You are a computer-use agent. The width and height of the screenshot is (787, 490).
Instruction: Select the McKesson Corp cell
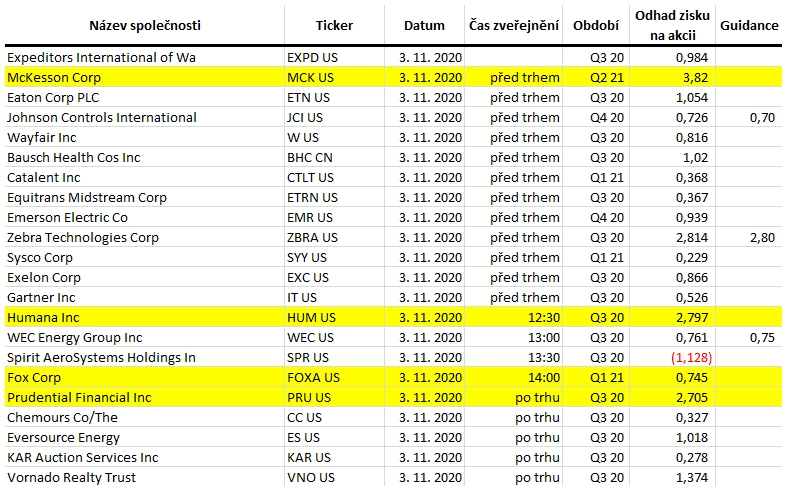[145, 77]
